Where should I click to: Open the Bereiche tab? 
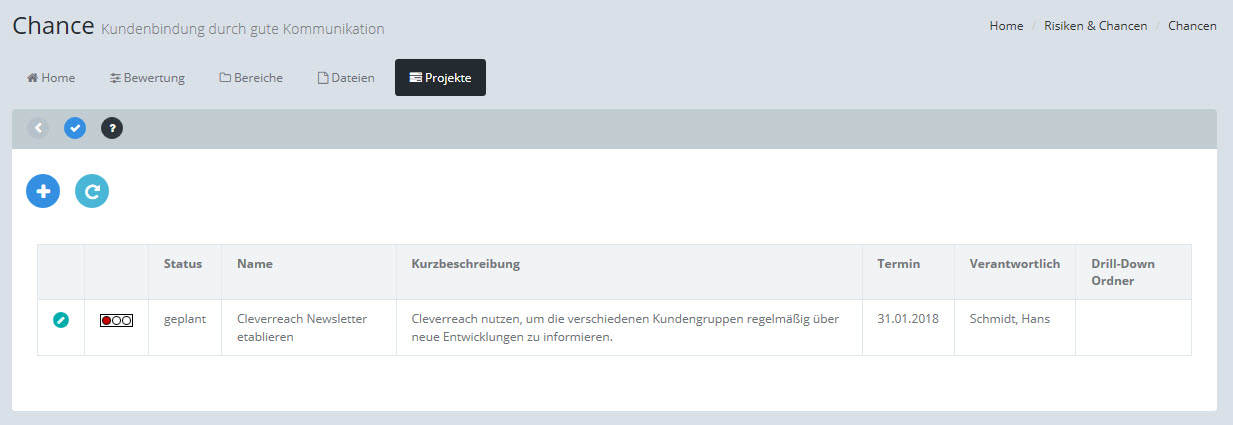pyautogui.click(x=251, y=78)
